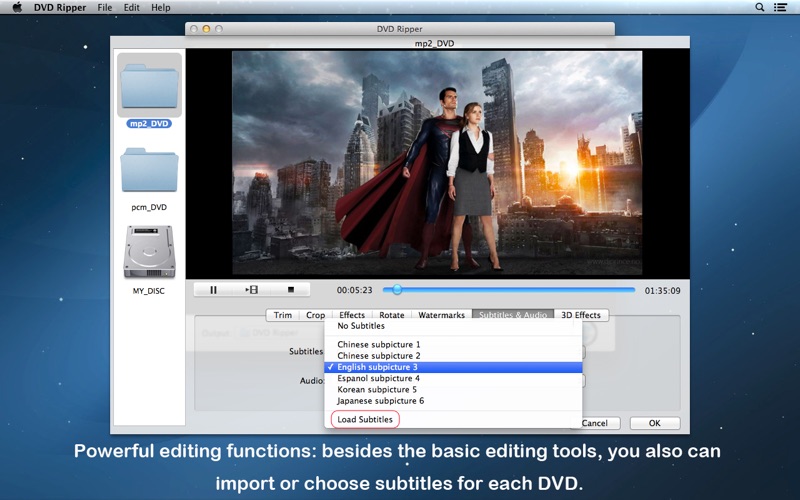This screenshot has width=800, height=500.
Task: Select the pcm_DVD folder icon
Action: click(x=149, y=170)
